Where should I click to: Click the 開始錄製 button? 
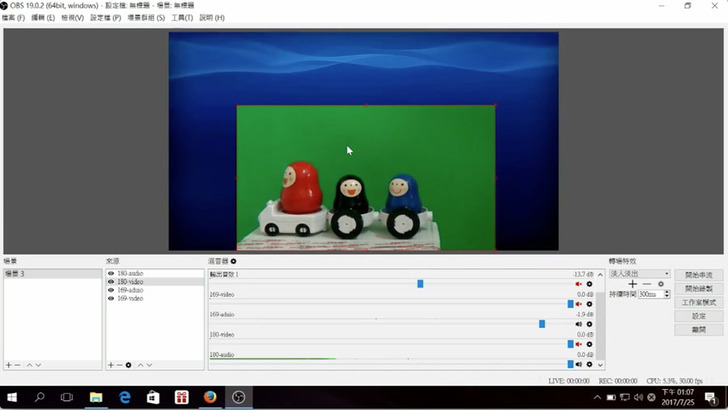(698, 288)
